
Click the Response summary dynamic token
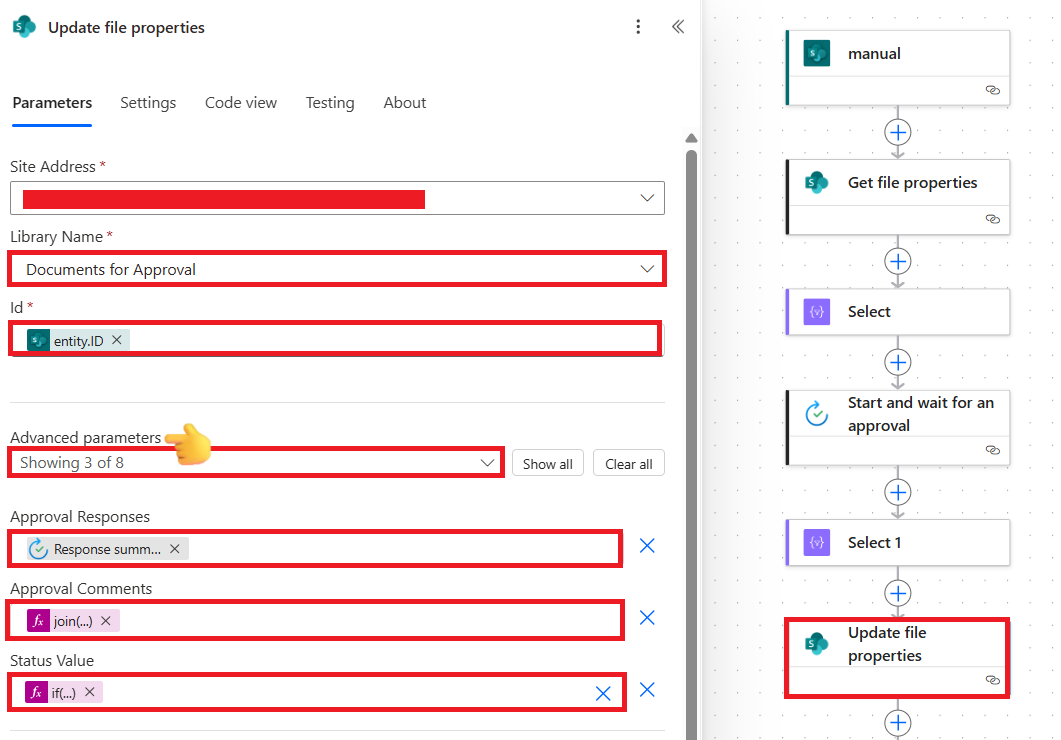(107, 549)
